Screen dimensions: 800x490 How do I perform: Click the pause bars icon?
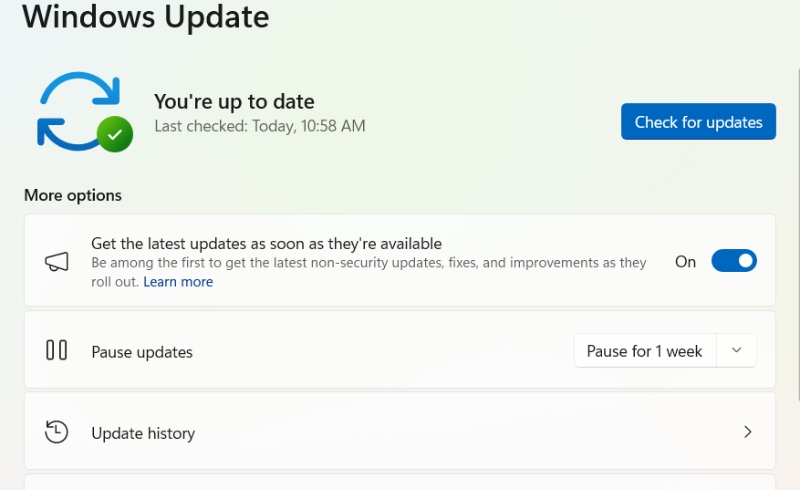click(x=57, y=351)
